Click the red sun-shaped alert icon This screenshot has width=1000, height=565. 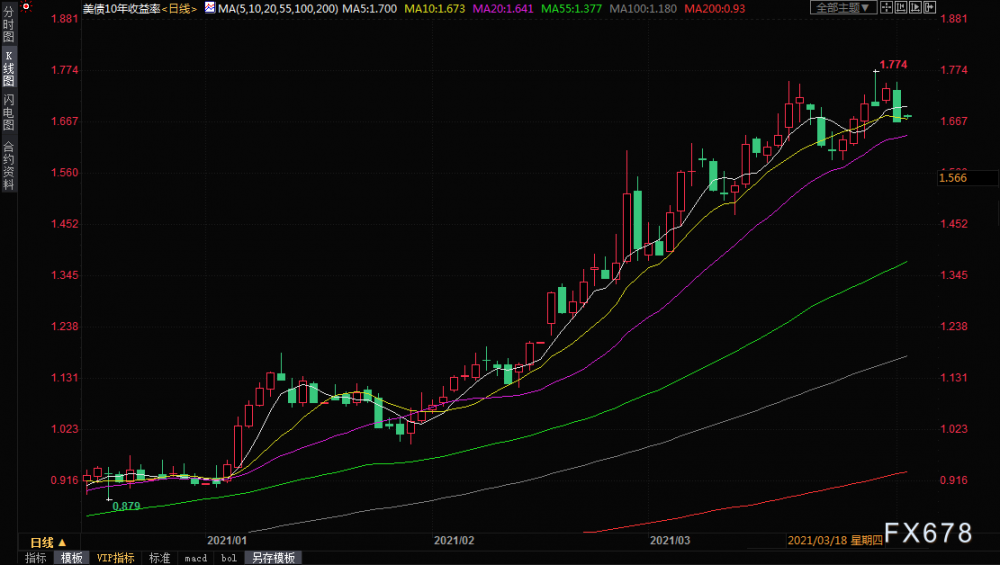click(x=26, y=7)
